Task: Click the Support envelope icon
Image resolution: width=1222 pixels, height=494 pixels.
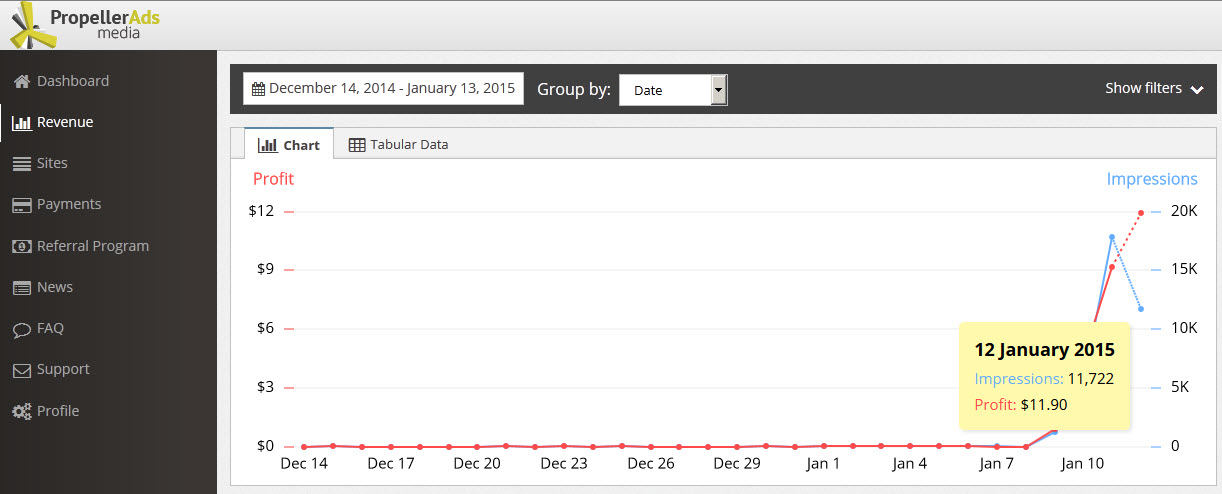Action: (21, 370)
